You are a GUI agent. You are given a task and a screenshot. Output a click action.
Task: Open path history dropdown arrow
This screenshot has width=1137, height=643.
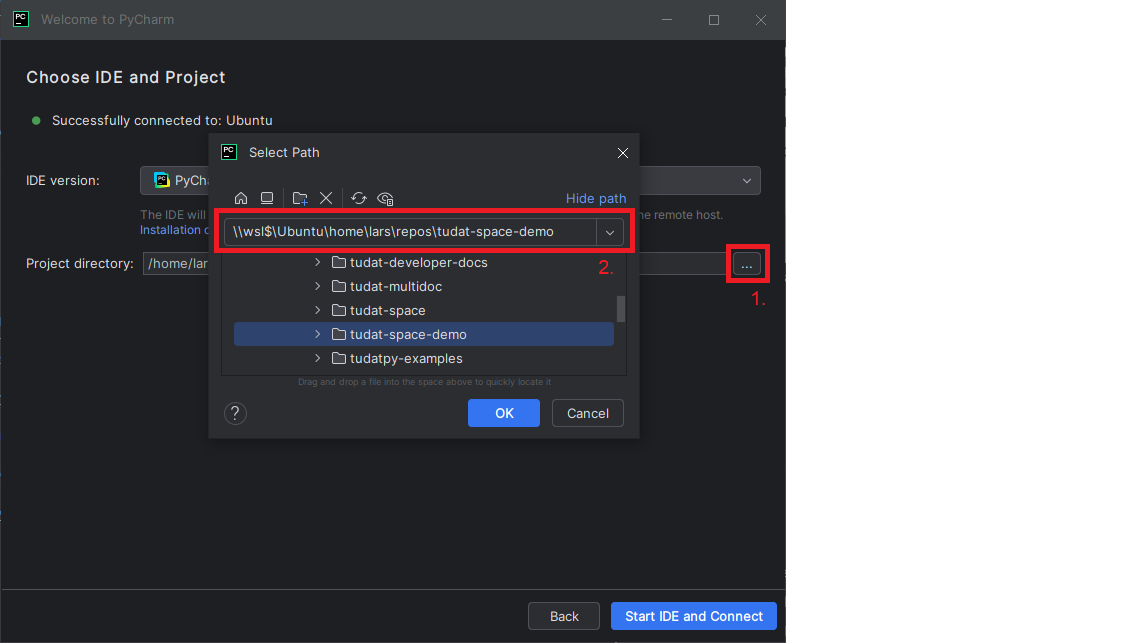[x=610, y=232]
